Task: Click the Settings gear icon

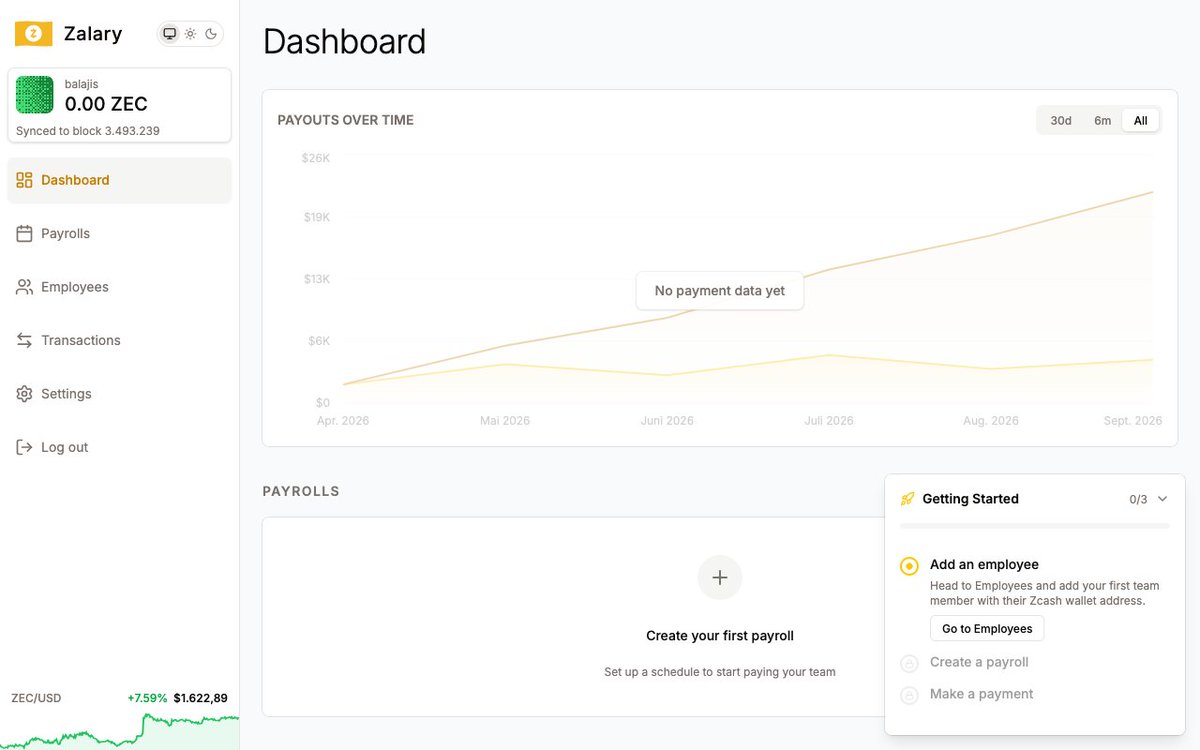Action: [24, 394]
